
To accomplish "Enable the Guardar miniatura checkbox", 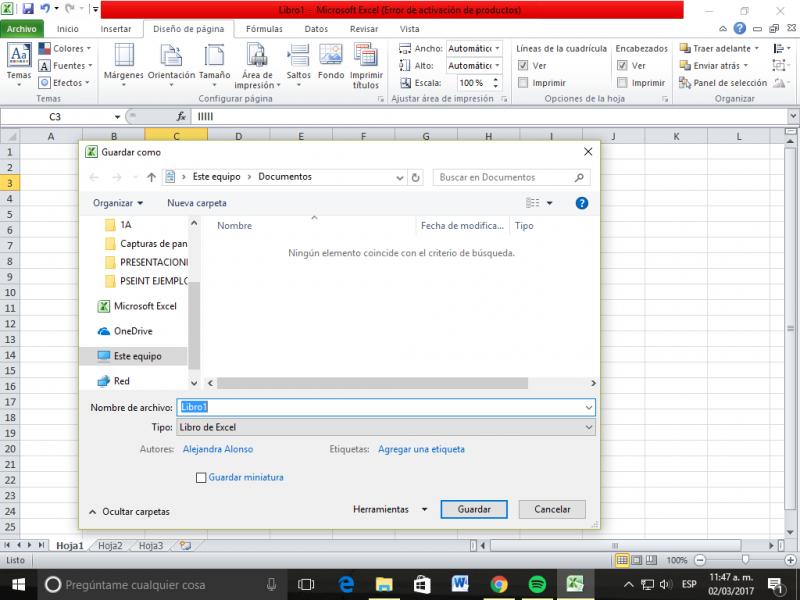I will (202, 478).
